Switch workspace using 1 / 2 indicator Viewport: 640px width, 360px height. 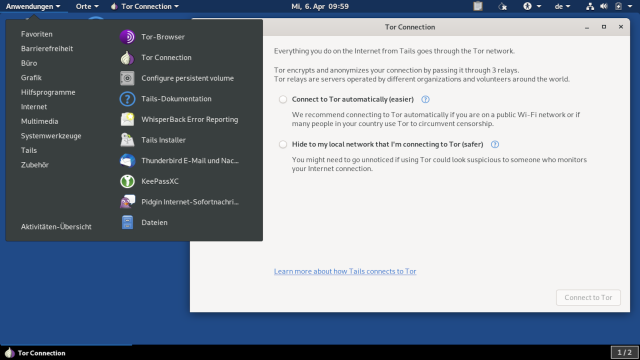624,352
